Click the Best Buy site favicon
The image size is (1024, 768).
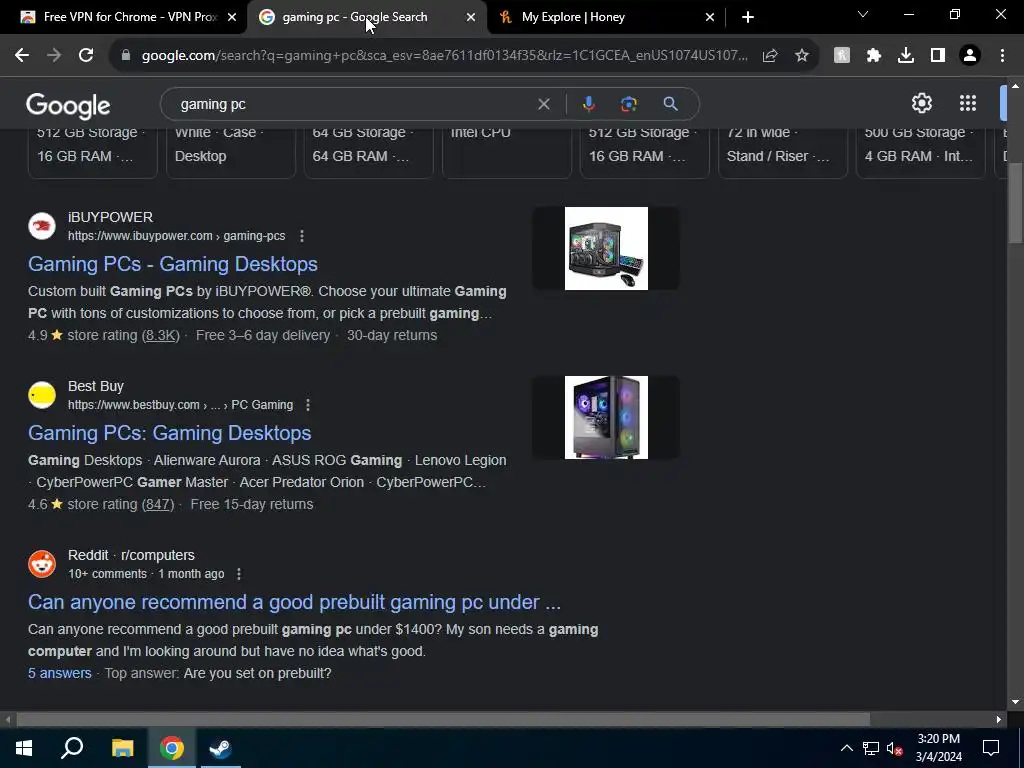[42, 395]
